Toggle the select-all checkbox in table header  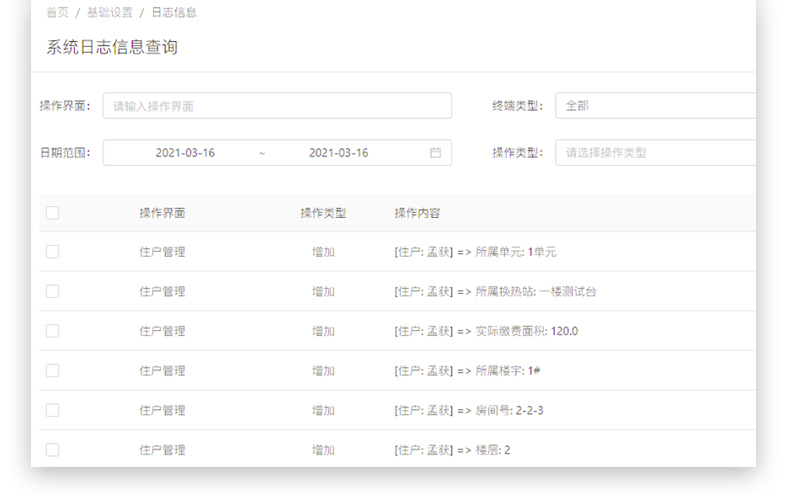52,213
